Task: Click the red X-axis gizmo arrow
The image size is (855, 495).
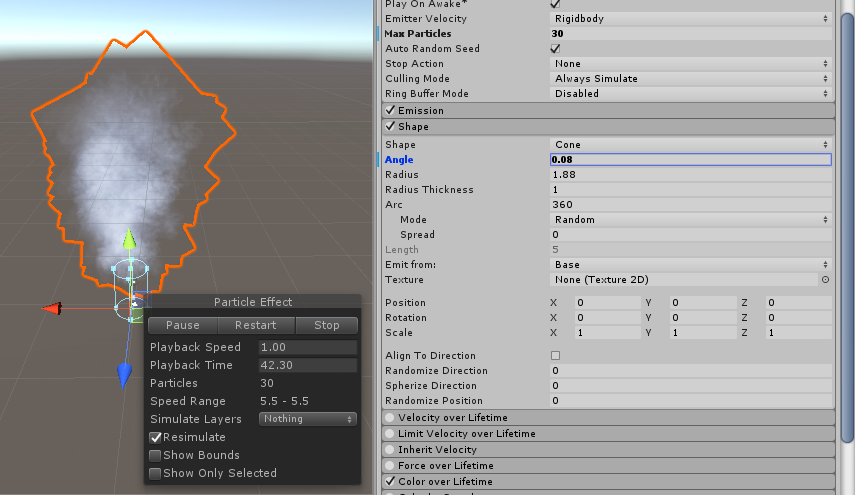Action: 51,309
